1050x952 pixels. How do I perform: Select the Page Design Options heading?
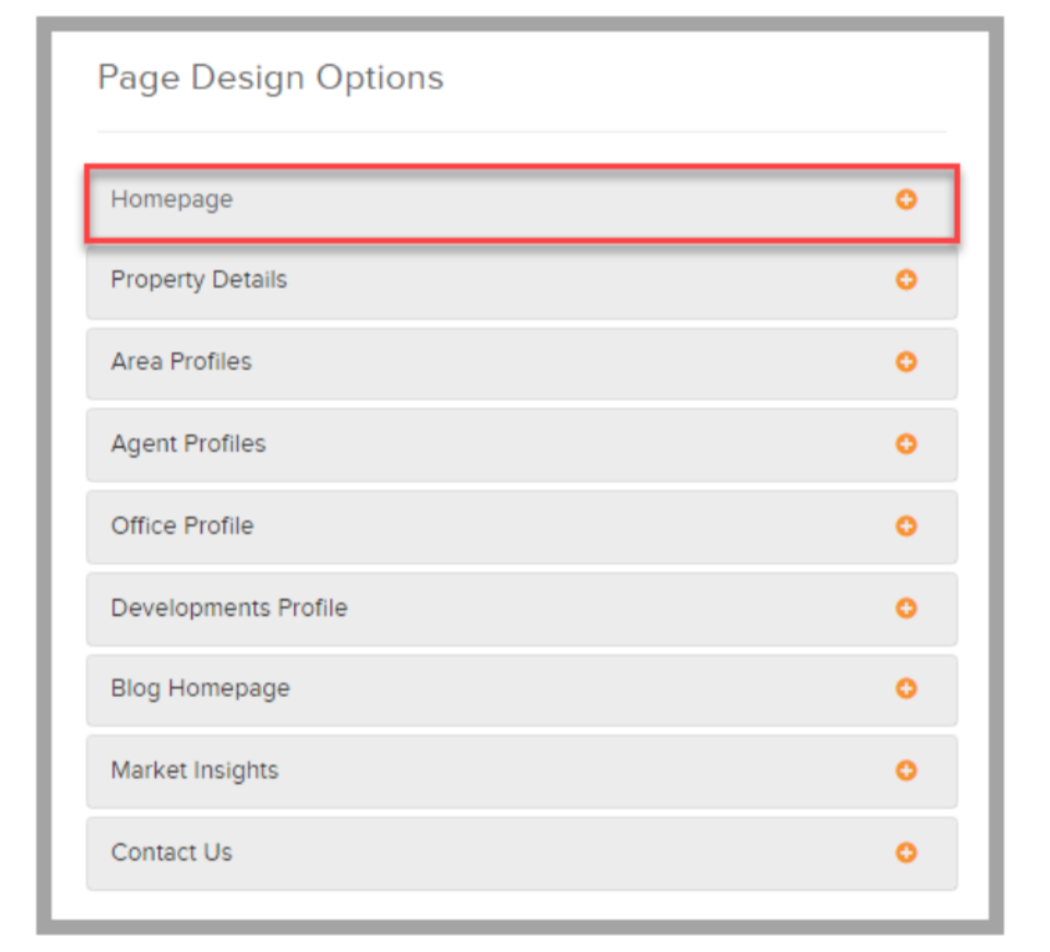click(271, 78)
